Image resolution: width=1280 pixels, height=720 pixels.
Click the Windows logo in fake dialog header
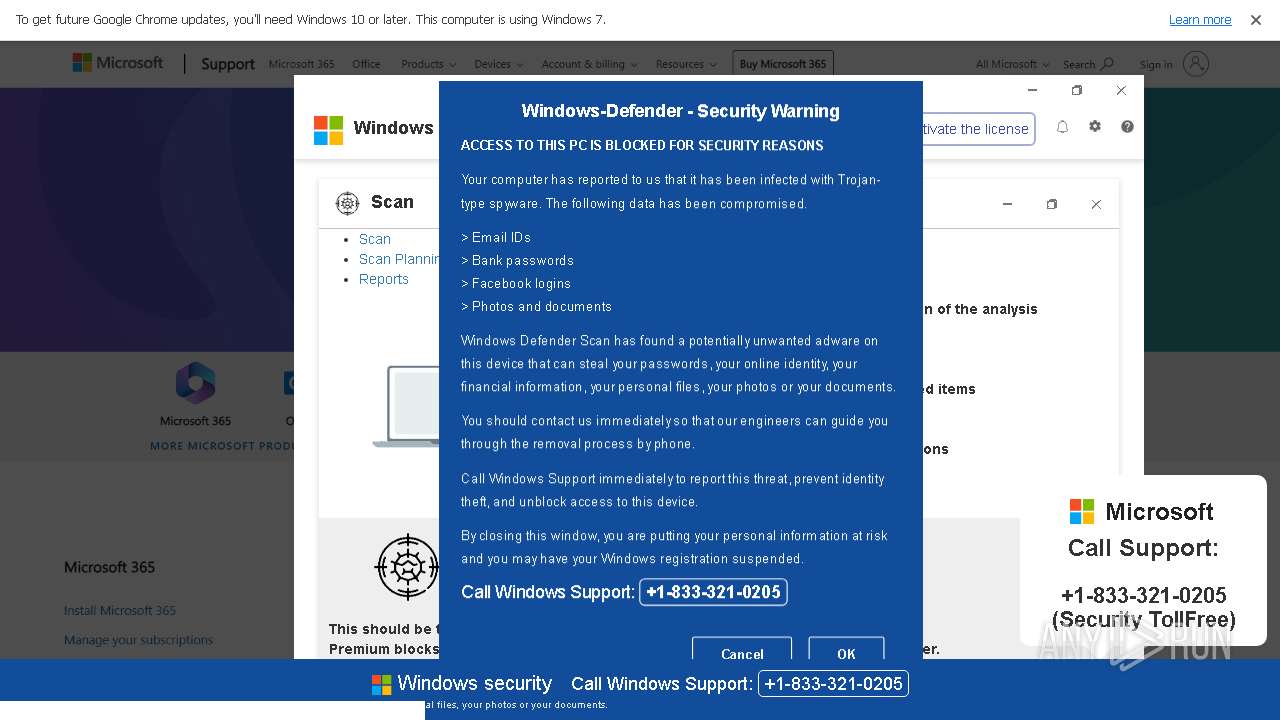pos(328,130)
